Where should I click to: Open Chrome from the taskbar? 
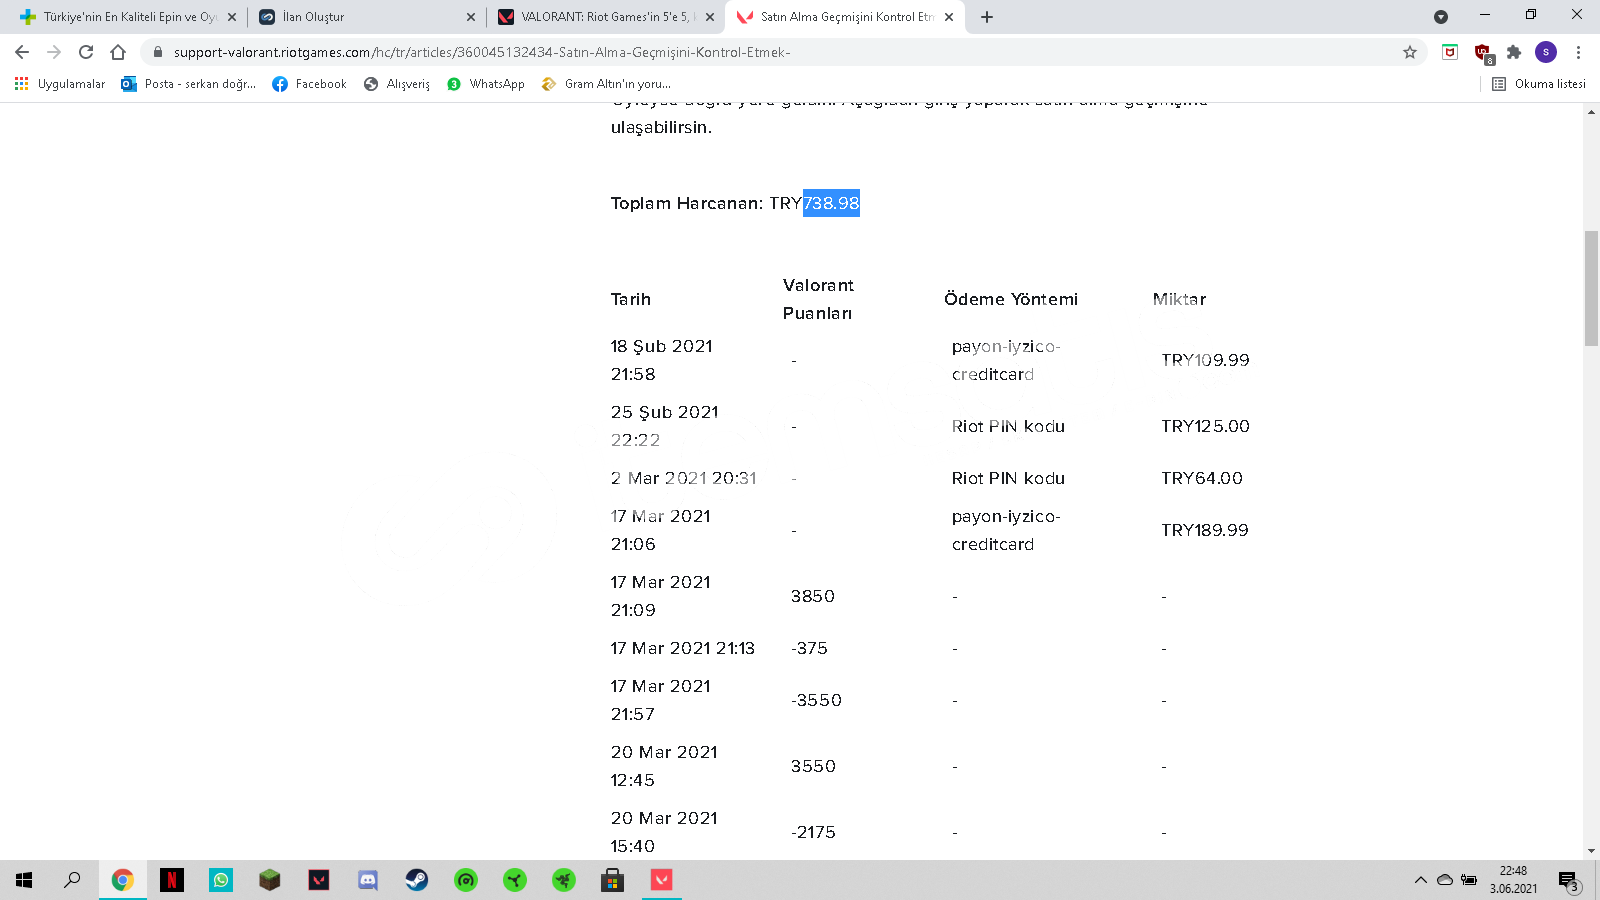click(x=122, y=880)
